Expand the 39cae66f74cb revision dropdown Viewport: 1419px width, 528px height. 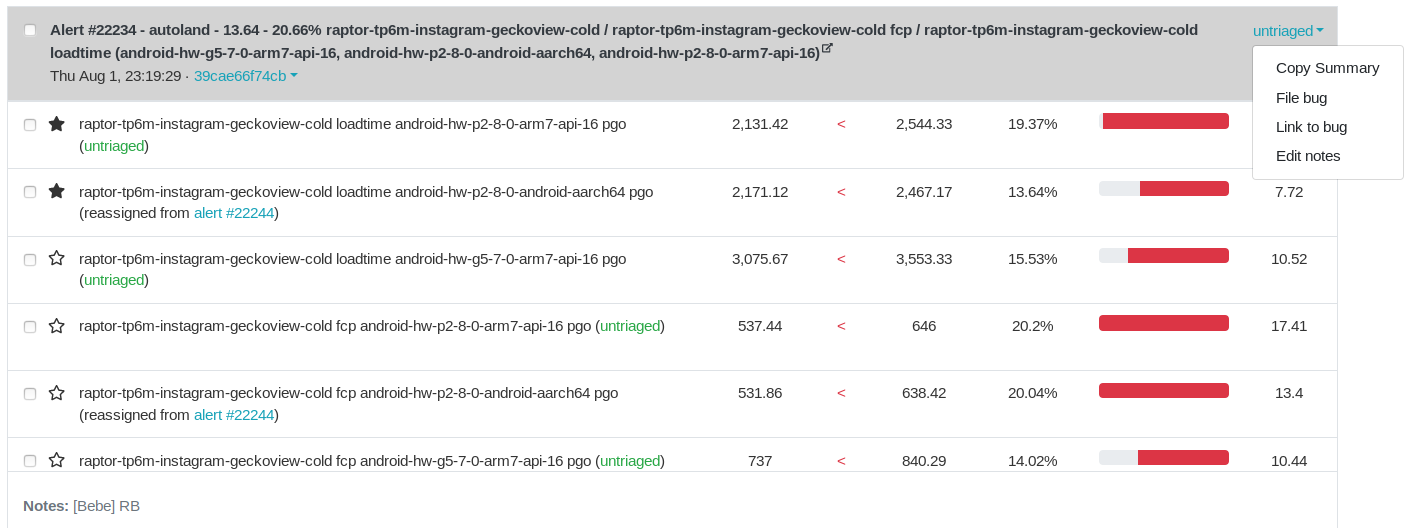pos(245,76)
